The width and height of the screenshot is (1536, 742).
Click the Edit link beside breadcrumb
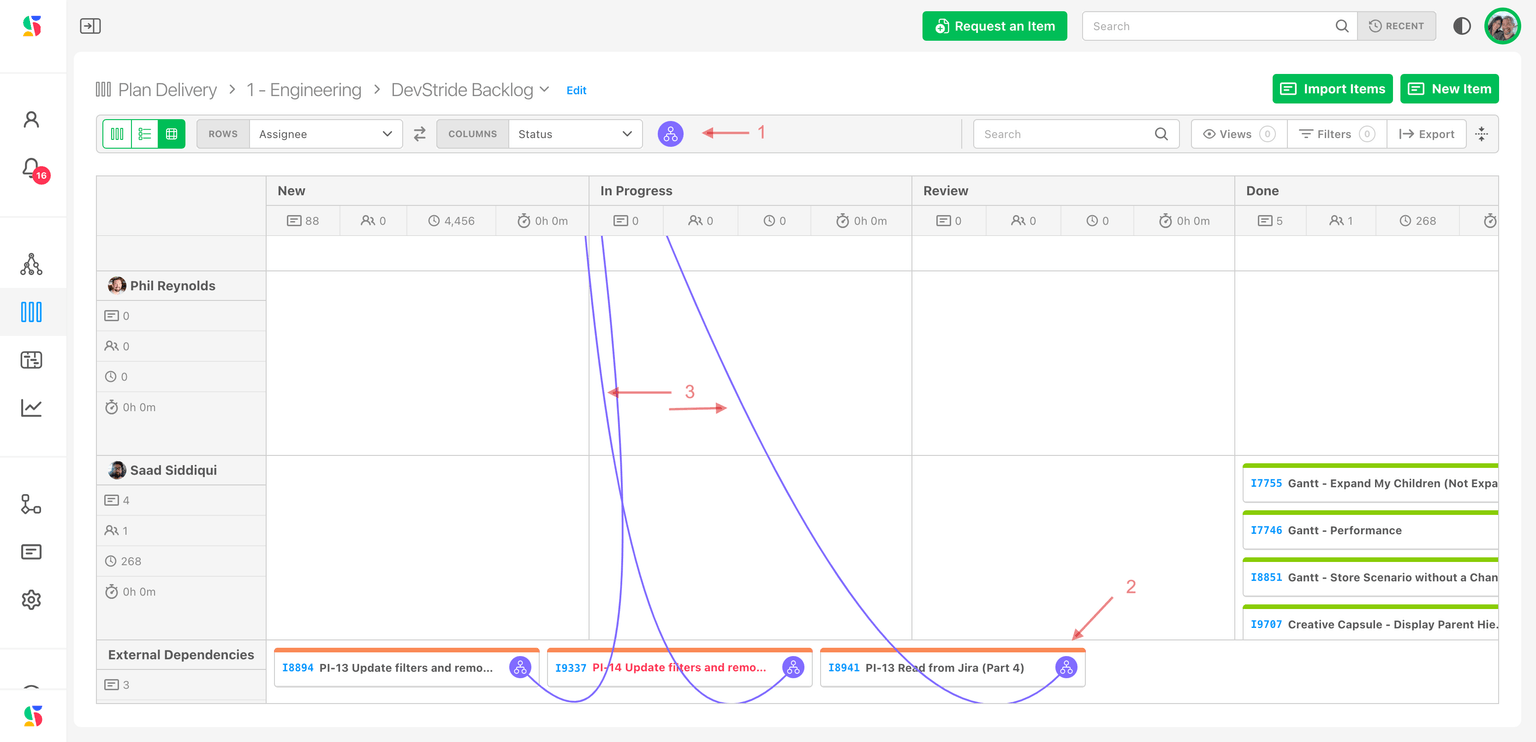pos(576,90)
